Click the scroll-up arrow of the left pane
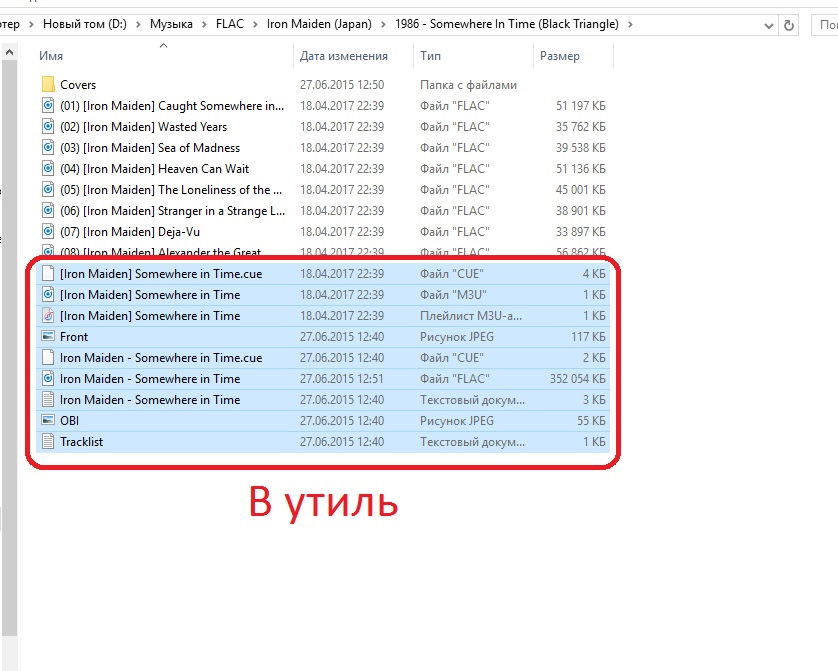This screenshot has width=838, height=671. tap(9, 52)
